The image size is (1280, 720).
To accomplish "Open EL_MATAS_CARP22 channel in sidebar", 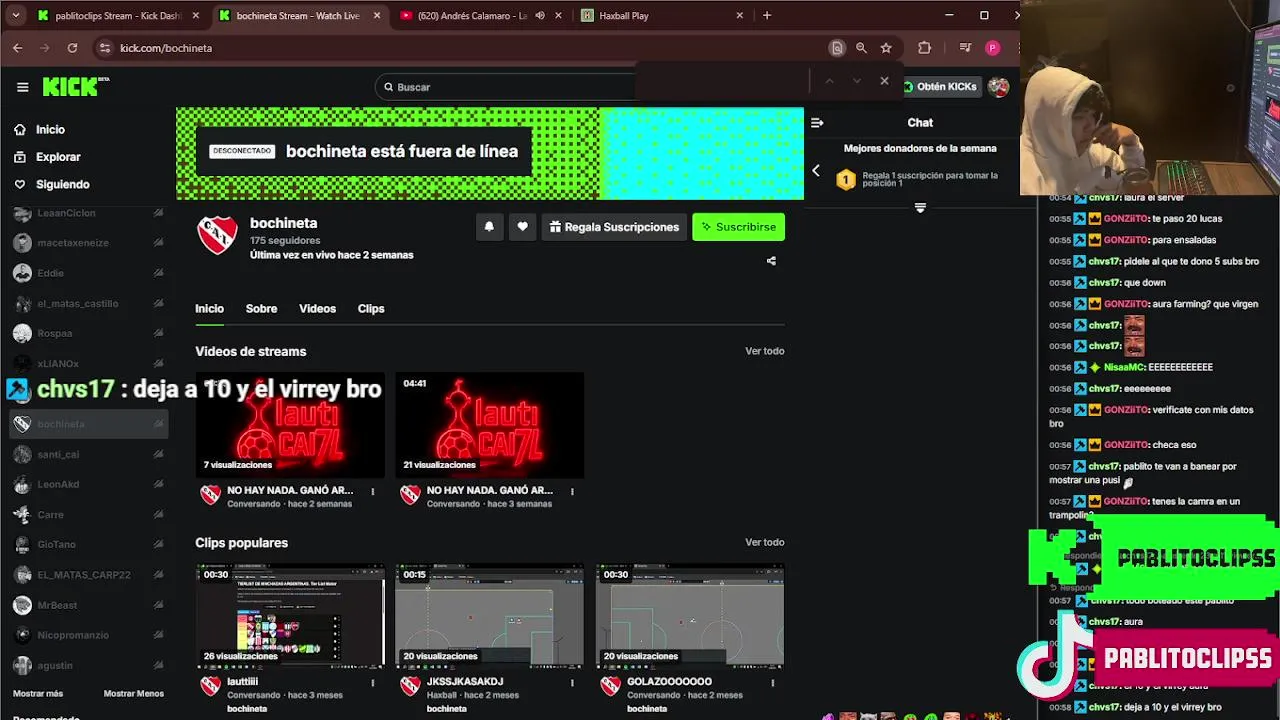I will 88,575.
